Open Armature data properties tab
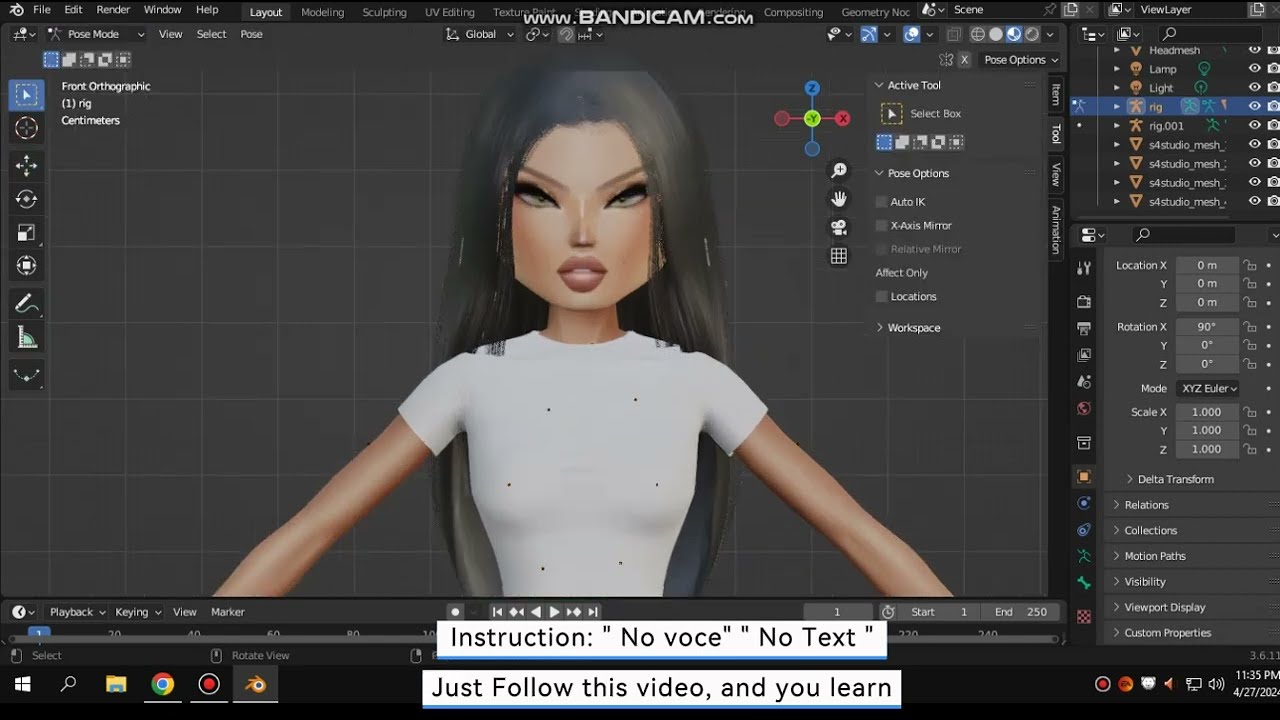1280x720 pixels. click(x=1084, y=556)
